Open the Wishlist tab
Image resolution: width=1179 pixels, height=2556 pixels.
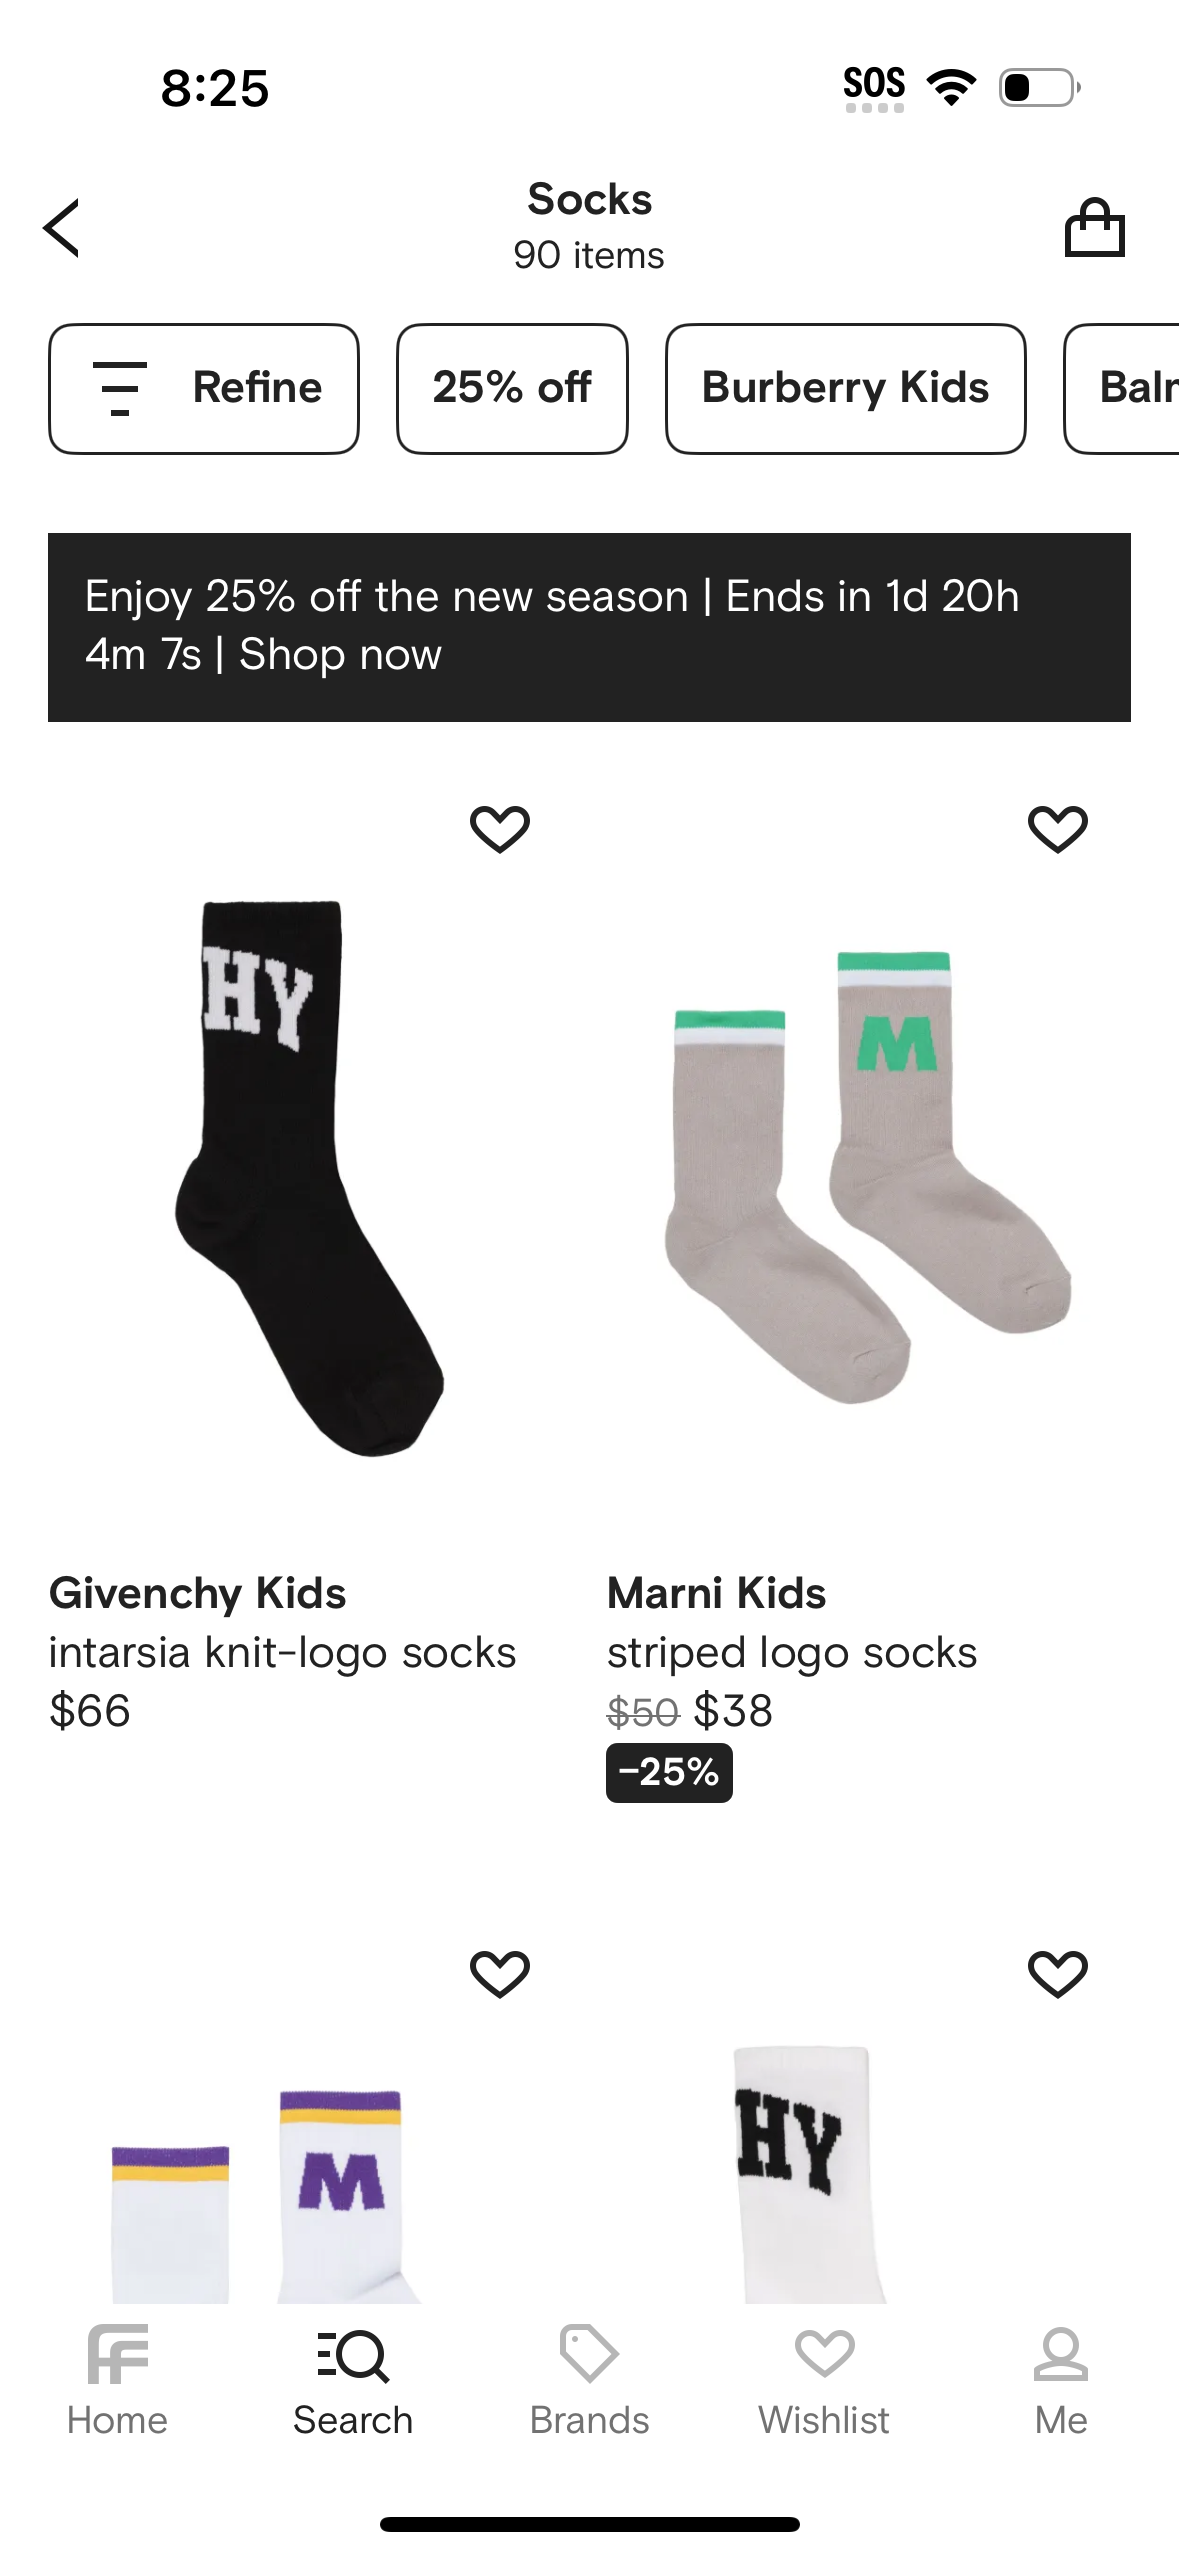(x=824, y=2380)
